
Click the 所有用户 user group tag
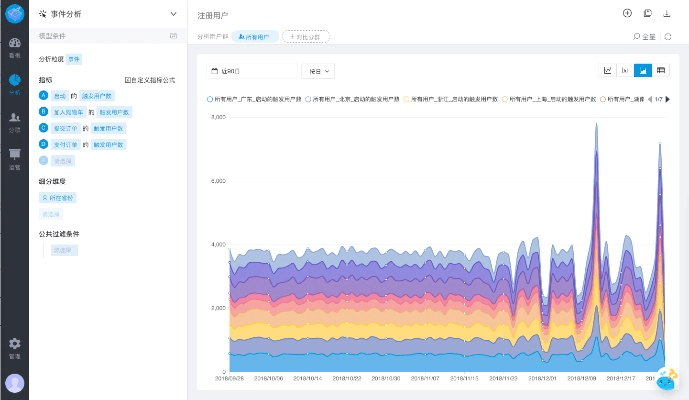(x=255, y=36)
